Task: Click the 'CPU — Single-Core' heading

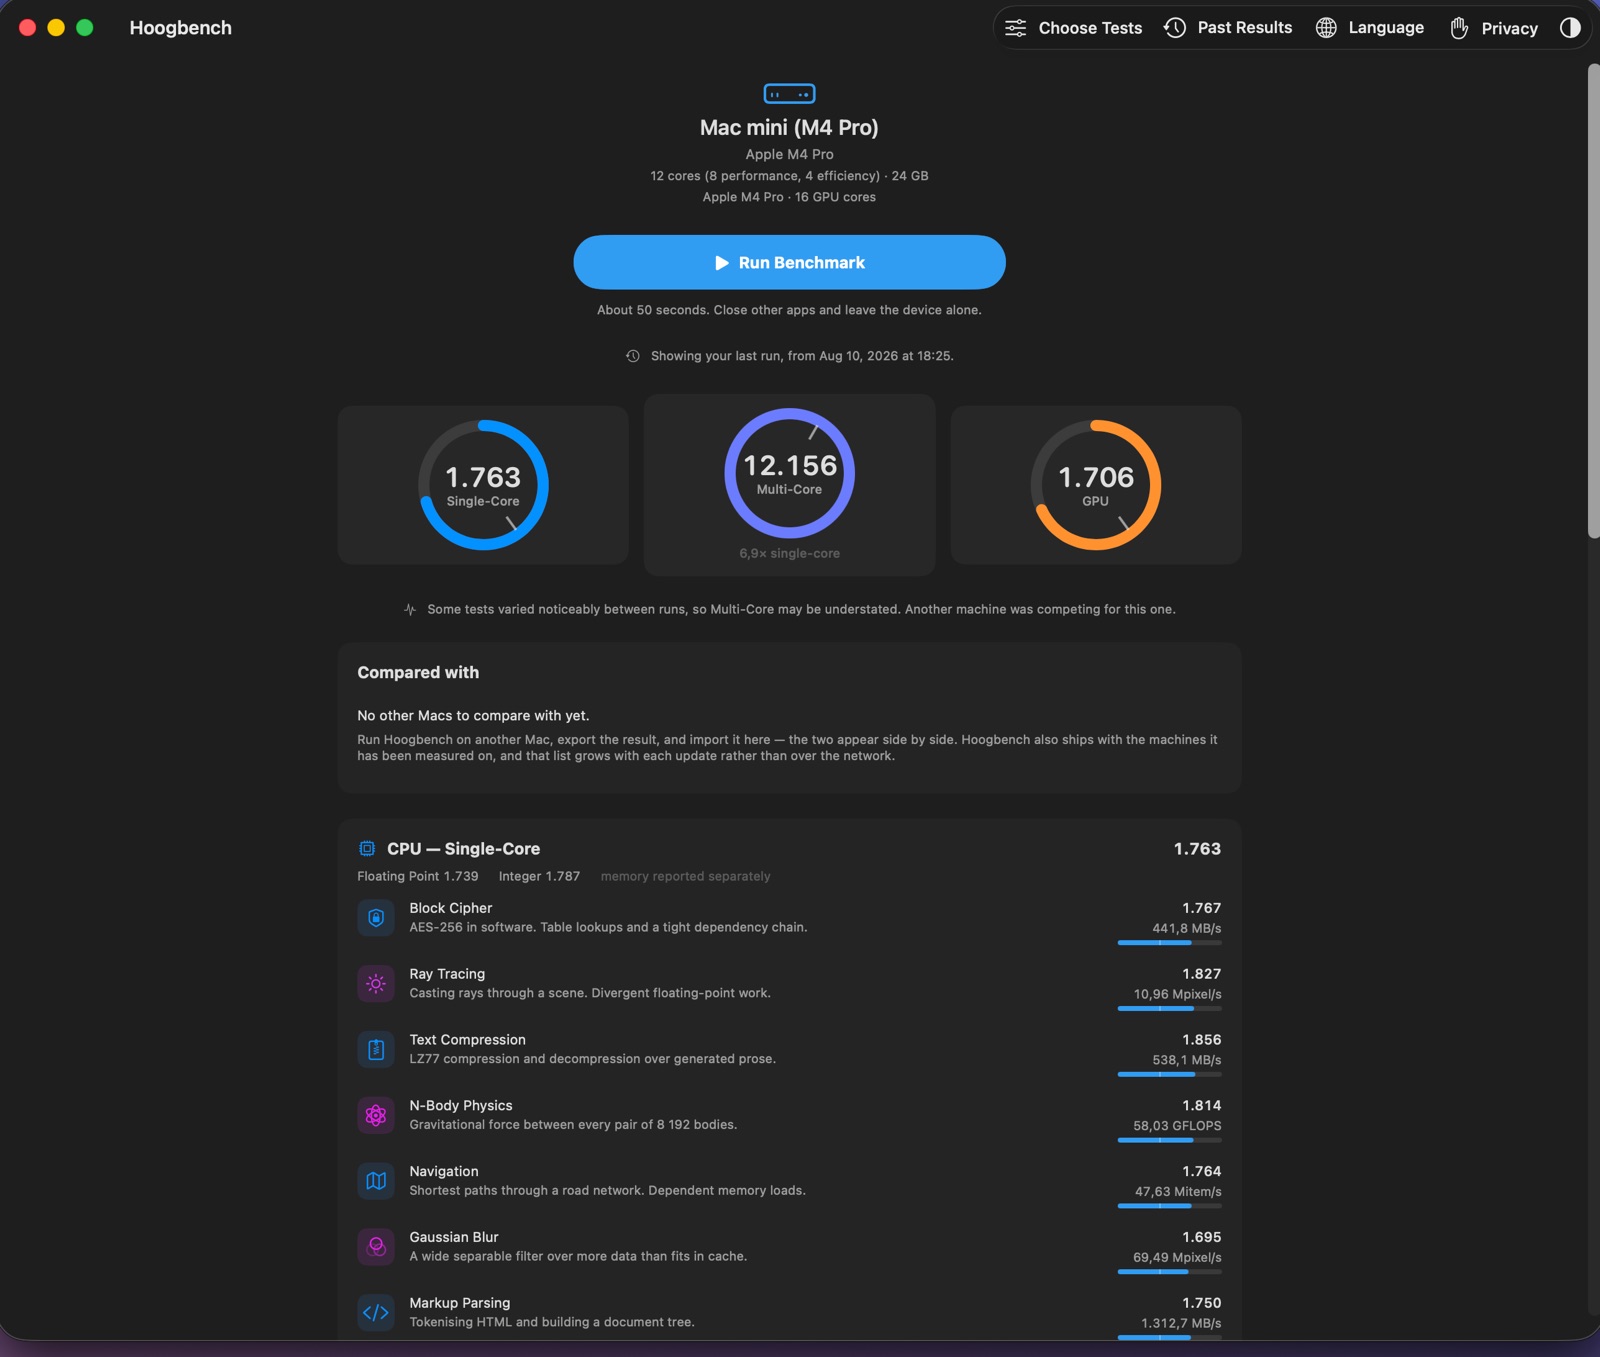Action: click(x=463, y=849)
